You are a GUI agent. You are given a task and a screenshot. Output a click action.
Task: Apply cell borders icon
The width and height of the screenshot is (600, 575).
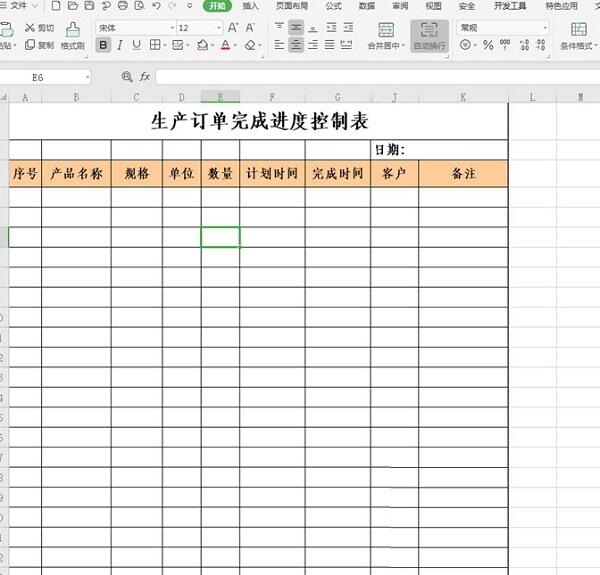(x=155, y=45)
